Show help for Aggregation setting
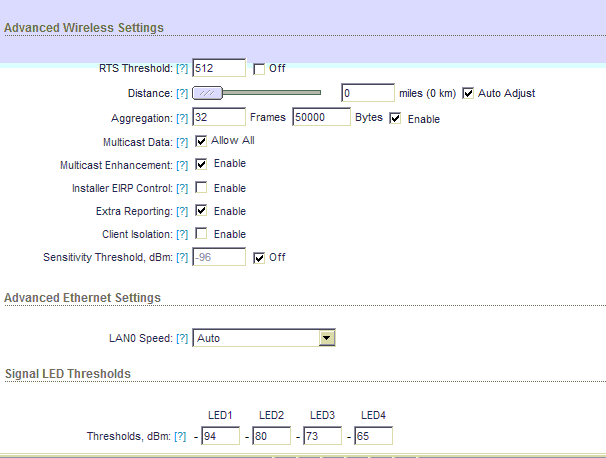The width and height of the screenshot is (606, 458). 182,118
